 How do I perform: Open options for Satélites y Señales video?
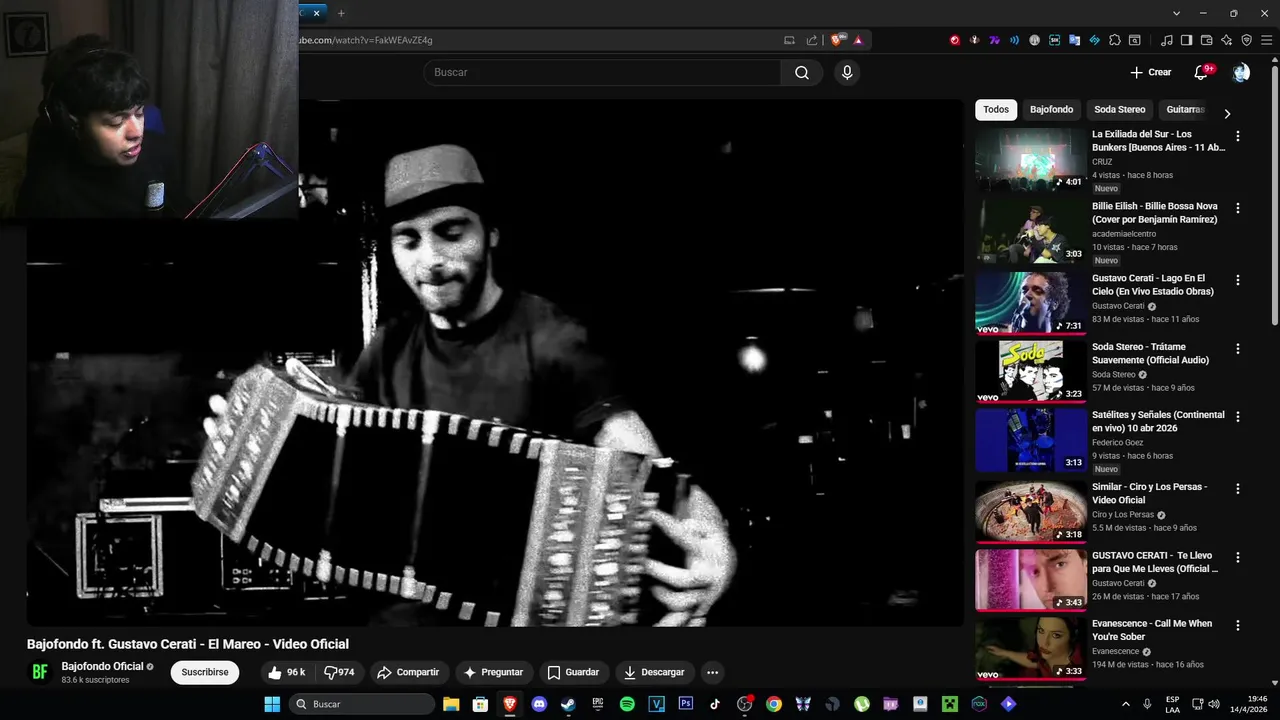coord(1238,417)
